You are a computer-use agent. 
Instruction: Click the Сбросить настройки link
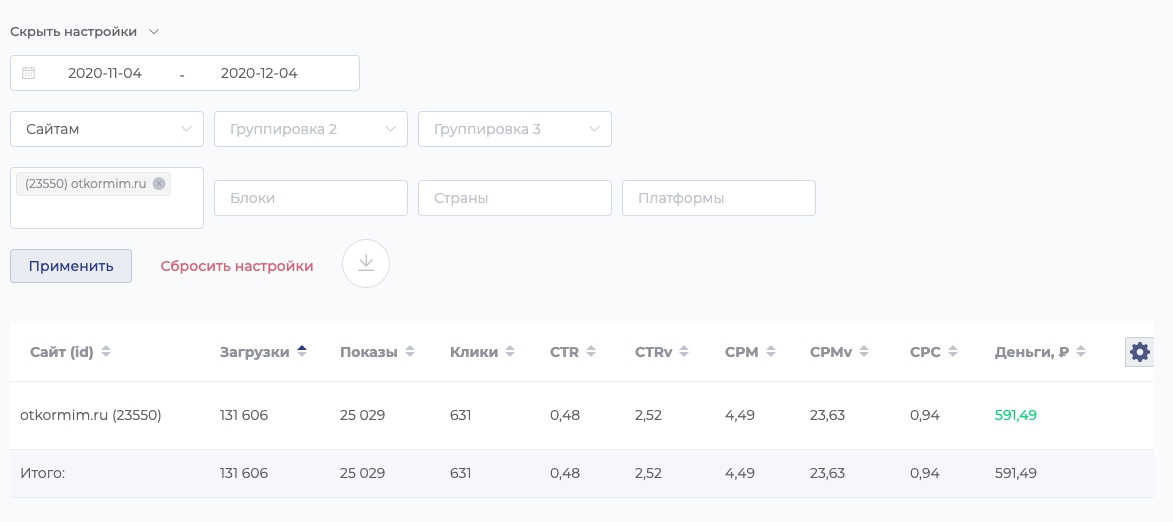(x=237, y=266)
